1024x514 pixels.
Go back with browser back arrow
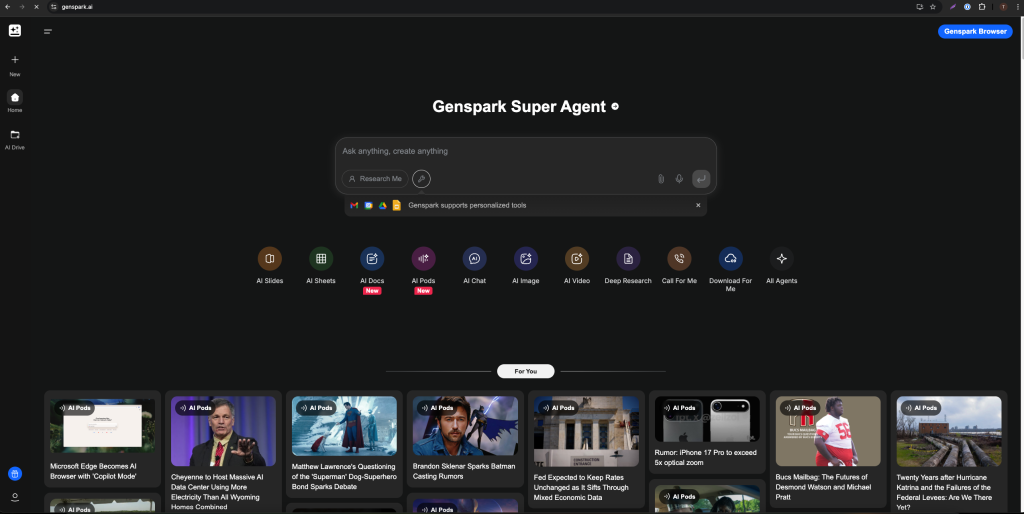(x=8, y=7)
